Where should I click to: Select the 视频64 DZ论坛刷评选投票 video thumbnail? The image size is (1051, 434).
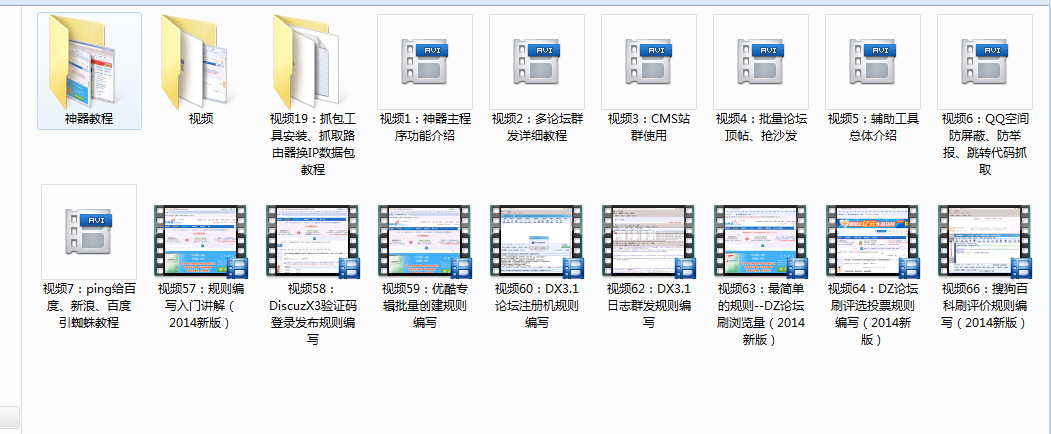pos(872,240)
